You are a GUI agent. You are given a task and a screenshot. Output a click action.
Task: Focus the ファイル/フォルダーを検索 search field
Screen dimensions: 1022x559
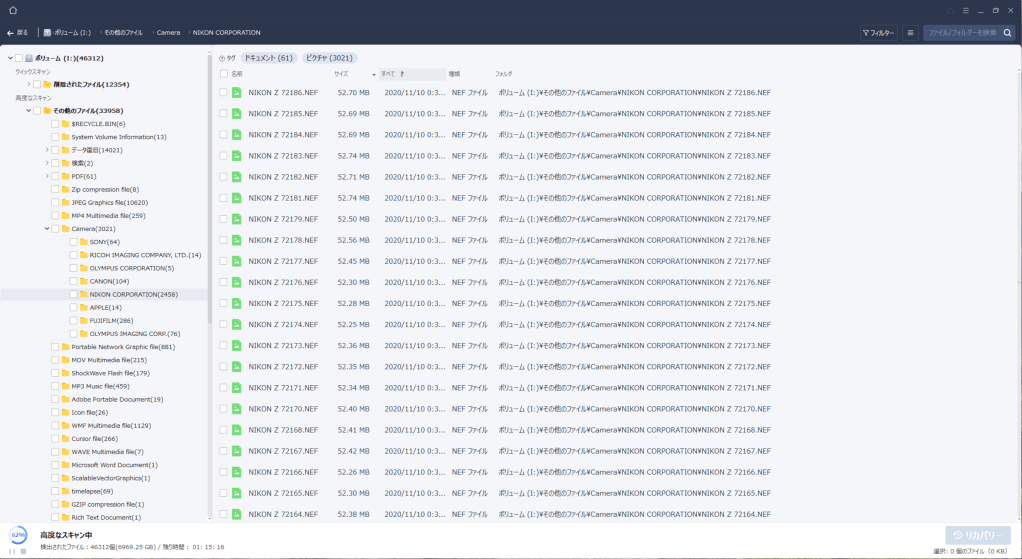(960, 33)
